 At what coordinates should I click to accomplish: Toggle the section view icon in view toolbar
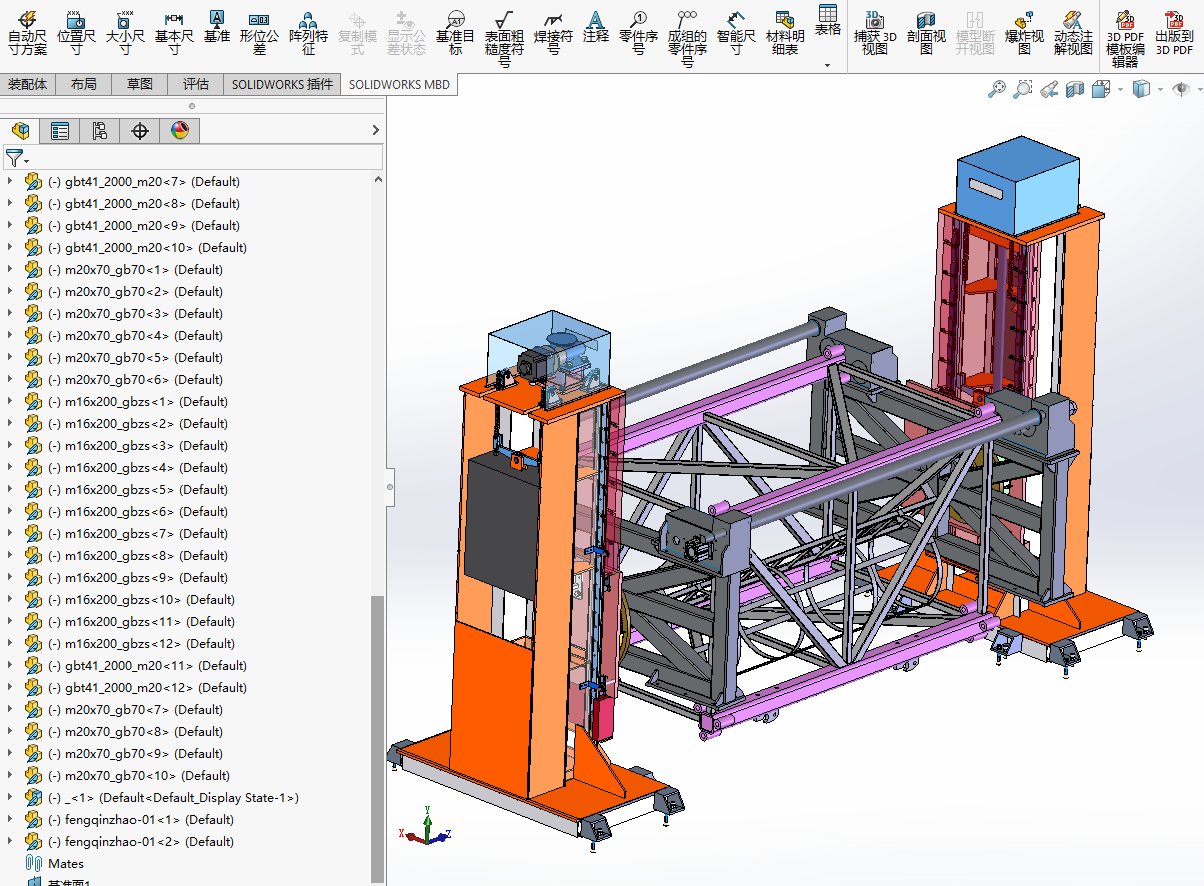[1075, 90]
